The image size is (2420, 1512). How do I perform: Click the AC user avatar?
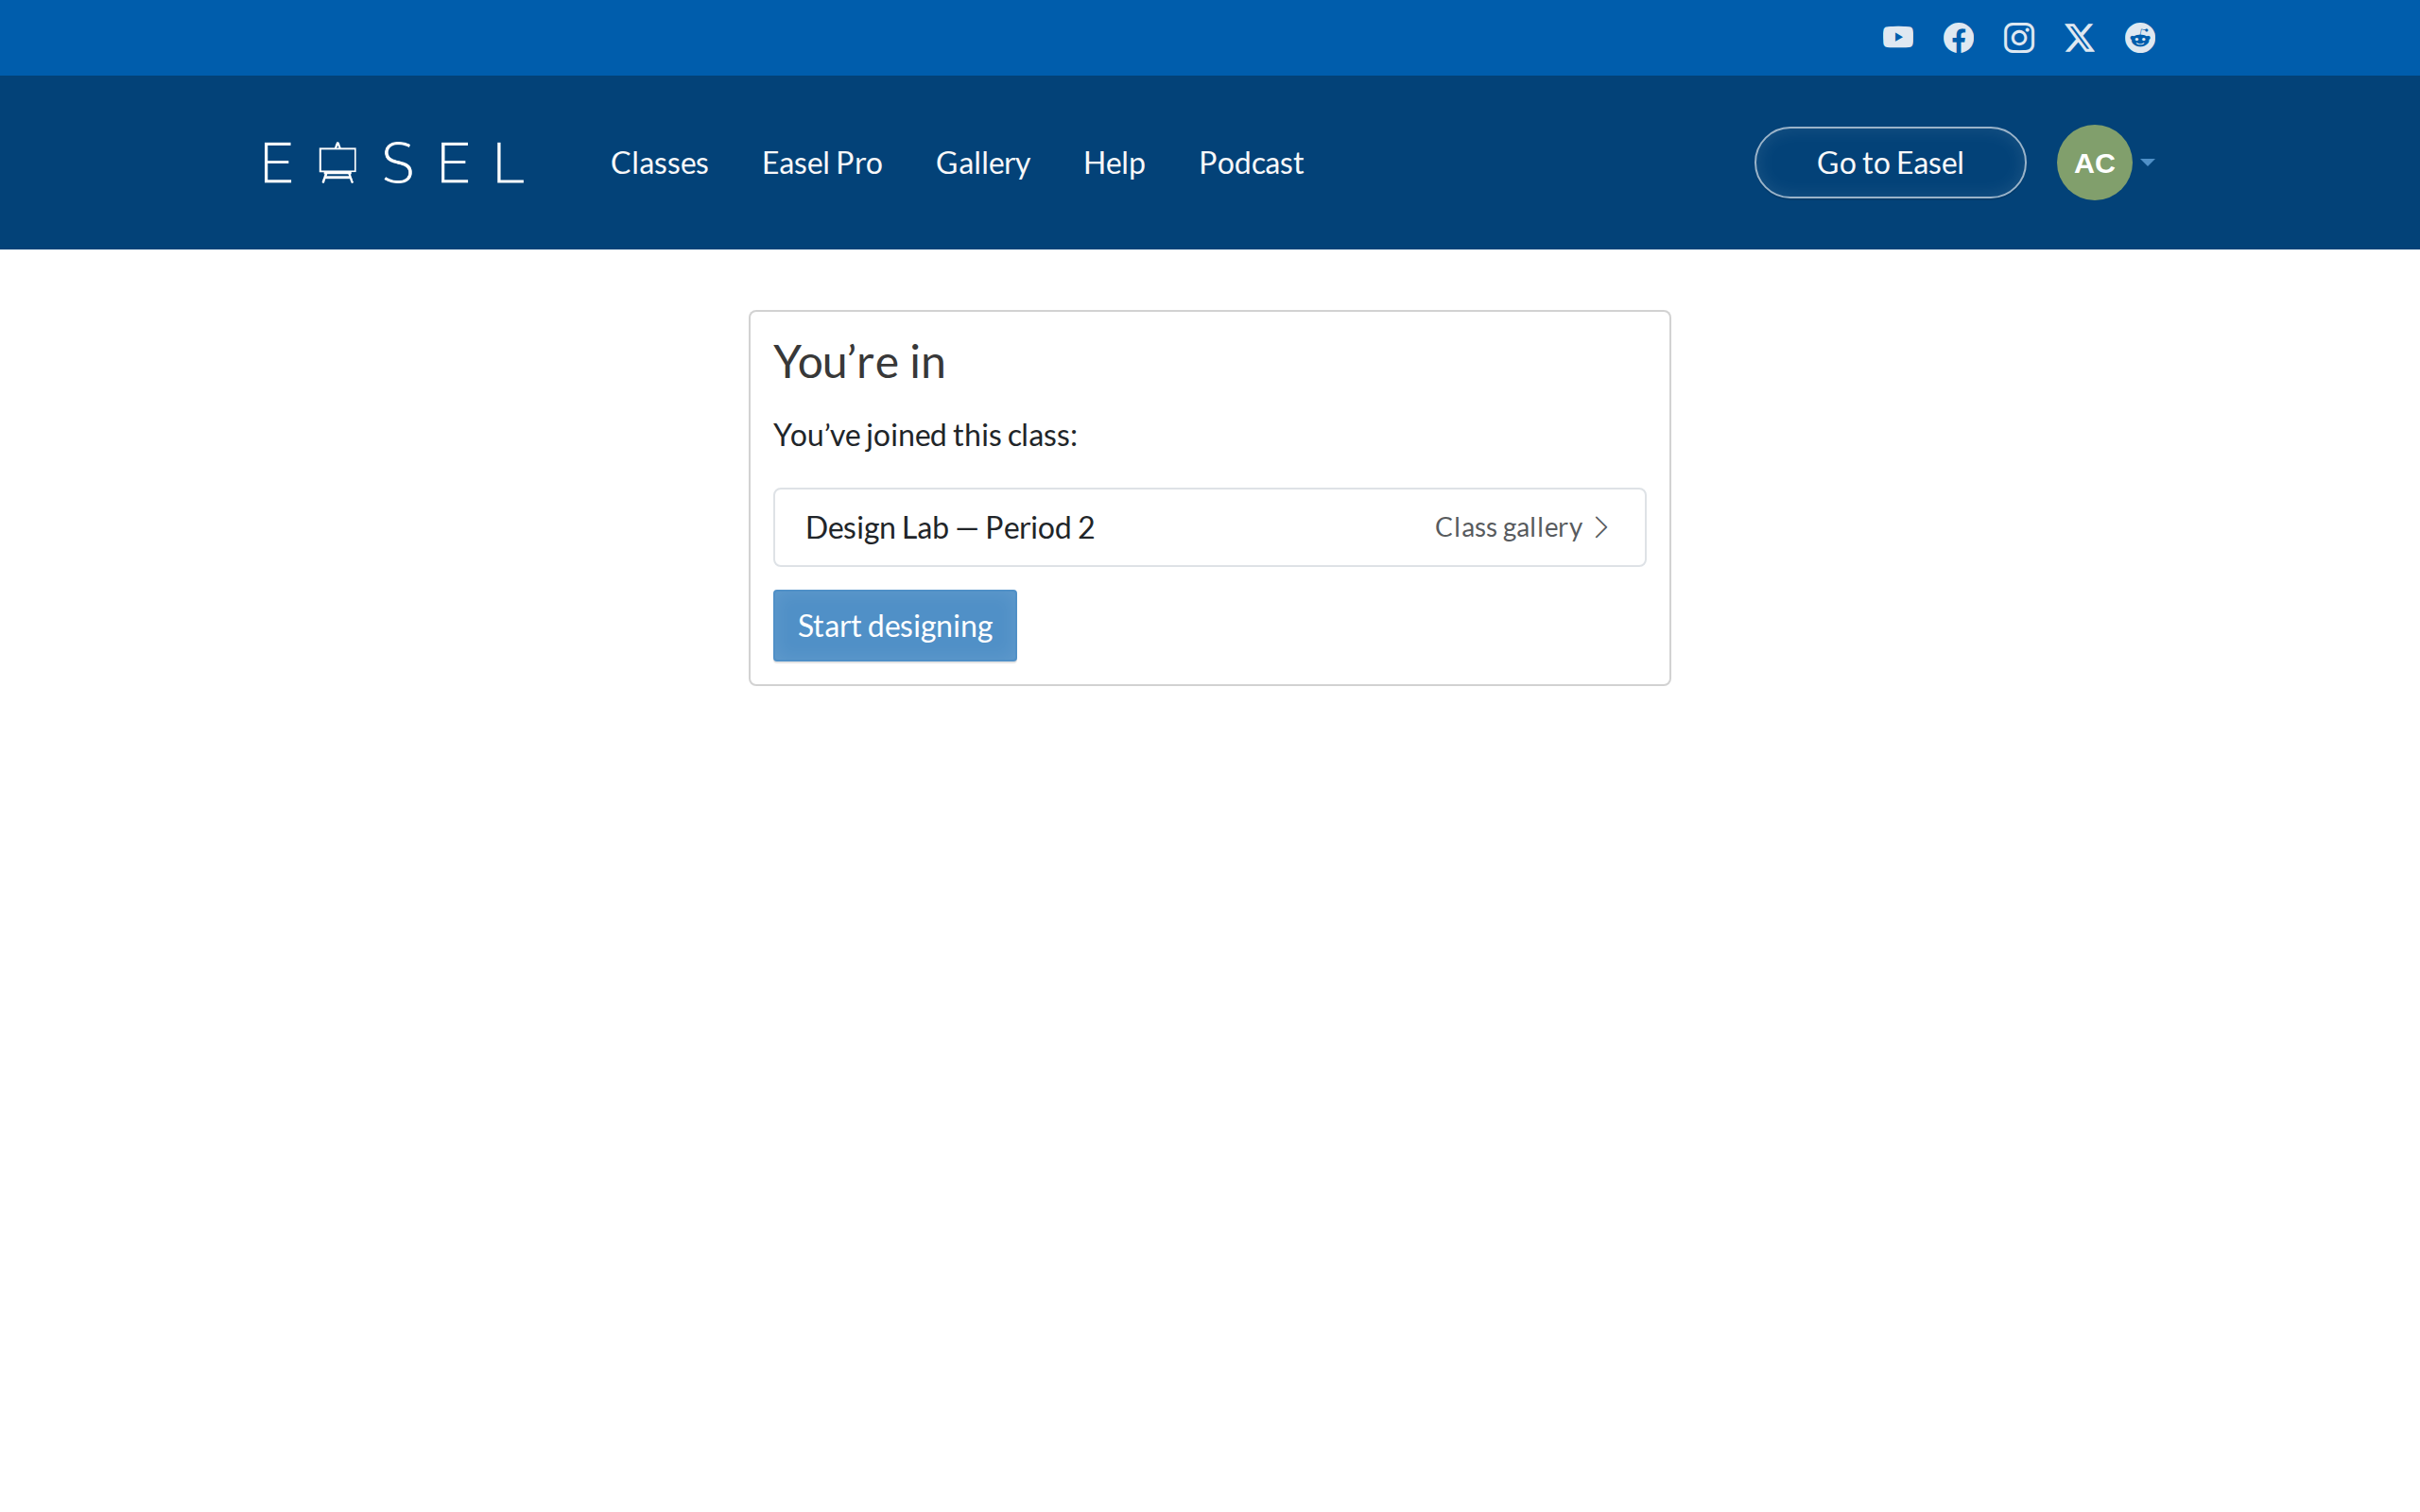tap(2094, 162)
